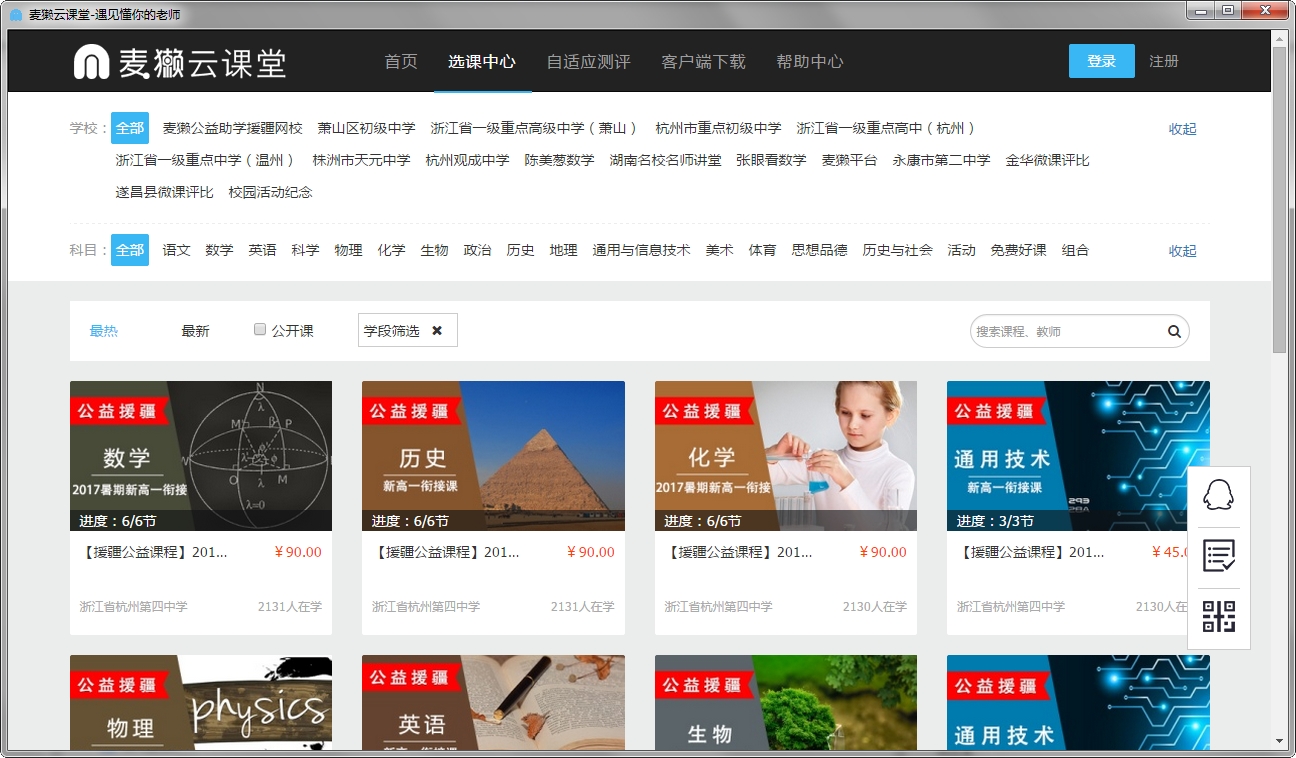Toggle the 全部 school filter
This screenshot has height=758, width=1296.
(130, 128)
